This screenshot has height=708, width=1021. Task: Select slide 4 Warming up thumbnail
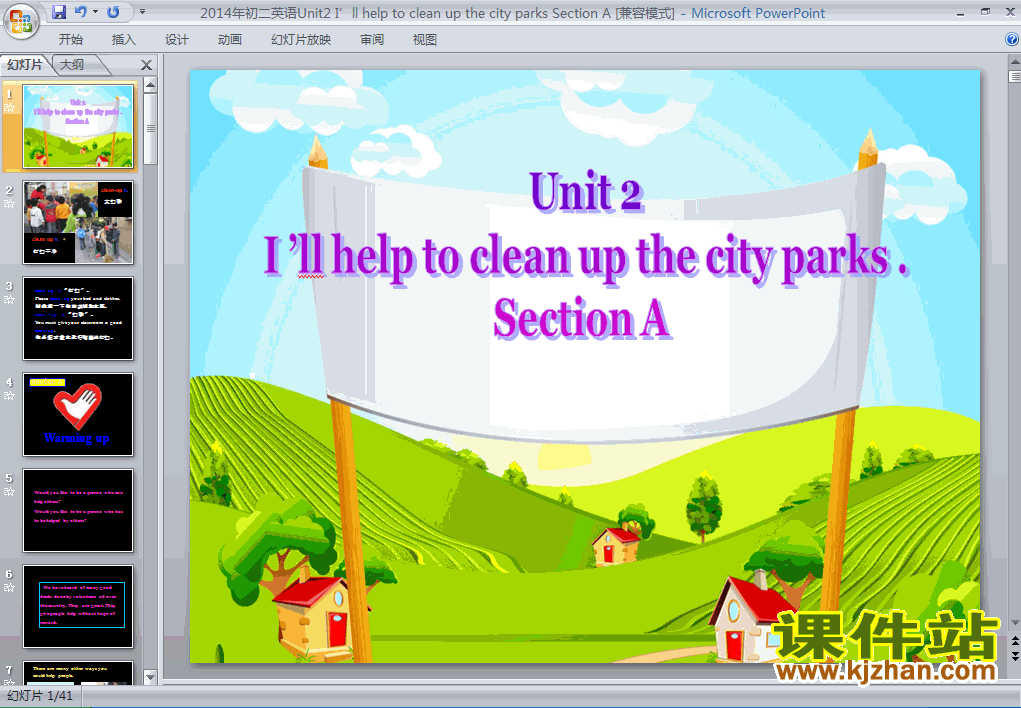click(x=78, y=414)
